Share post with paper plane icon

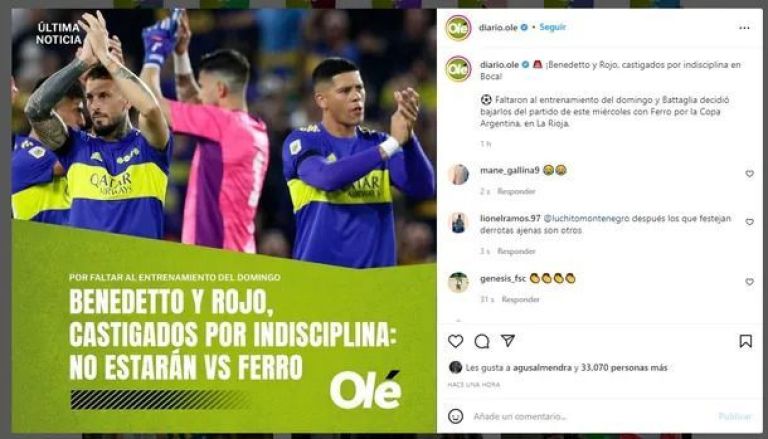508,341
